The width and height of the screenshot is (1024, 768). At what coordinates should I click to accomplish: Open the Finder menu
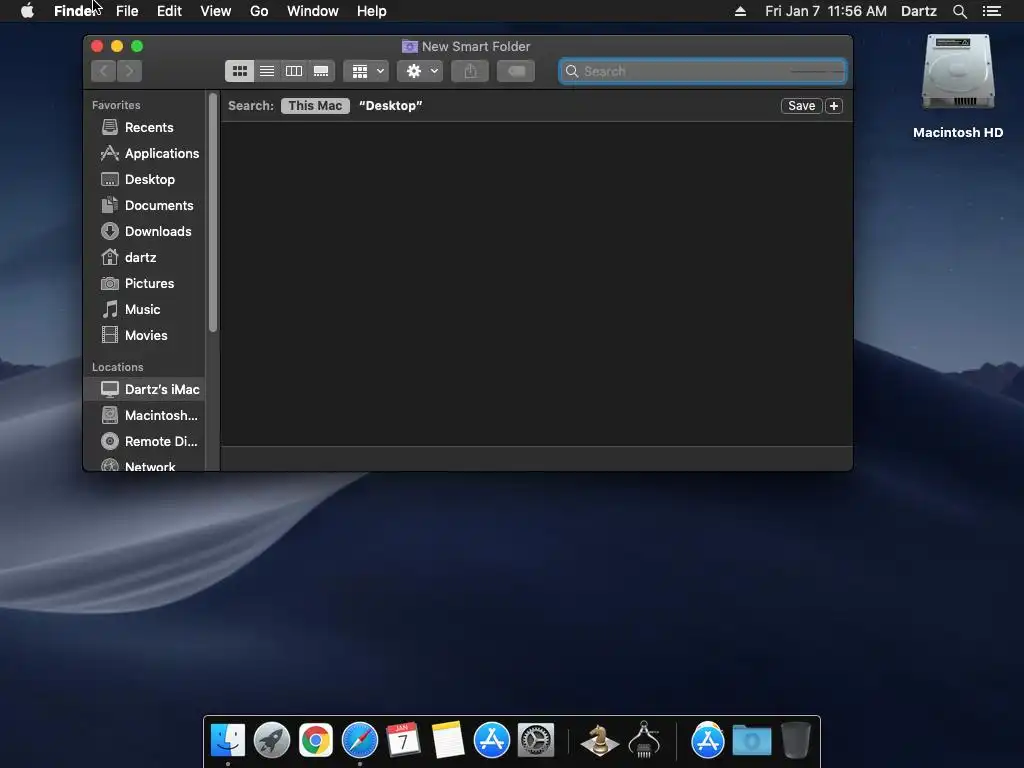(75, 11)
